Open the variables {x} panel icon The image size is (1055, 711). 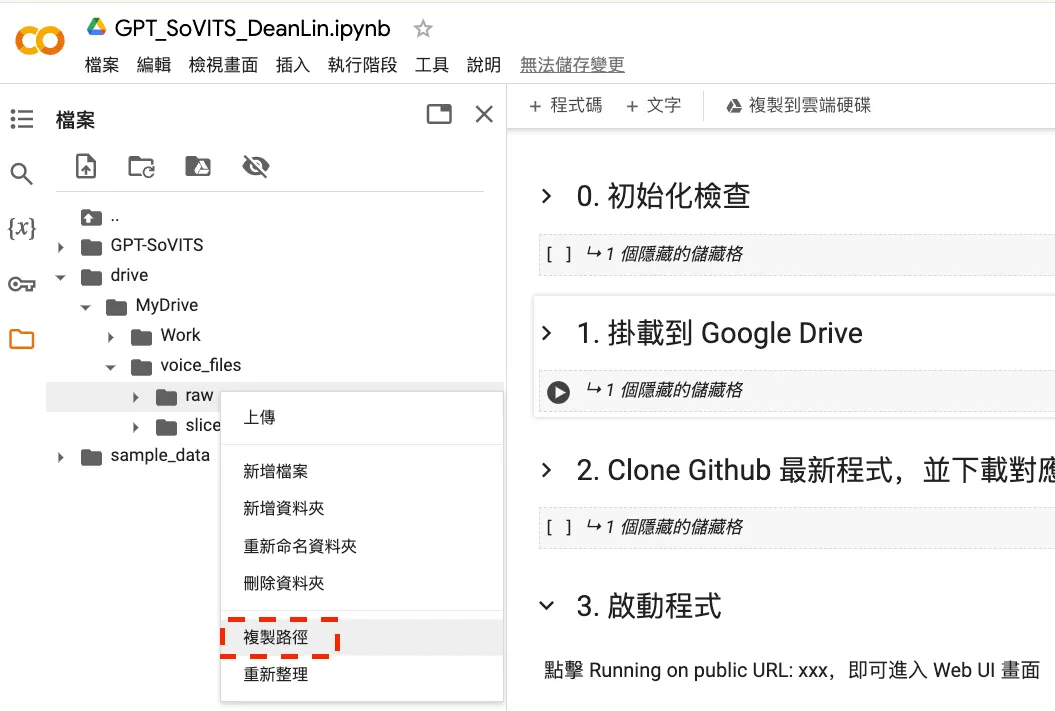[22, 228]
